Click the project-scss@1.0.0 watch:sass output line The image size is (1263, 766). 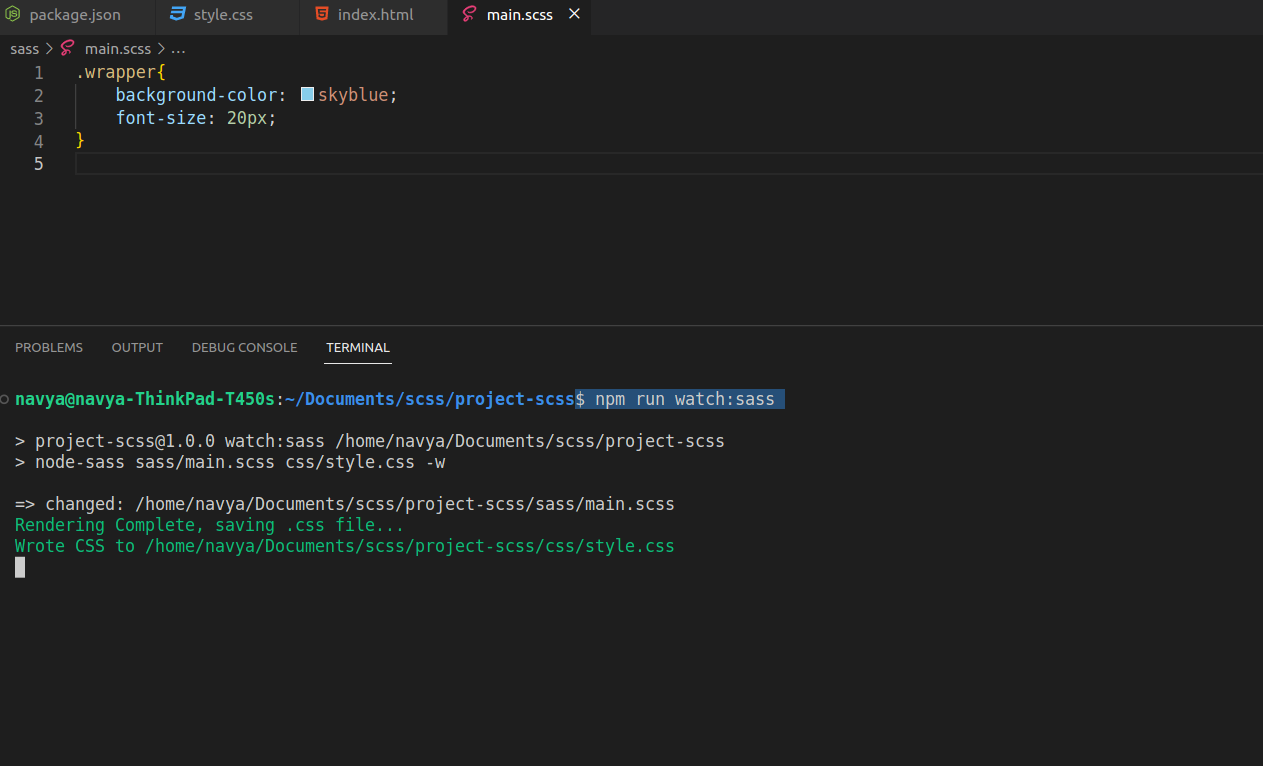click(370, 441)
